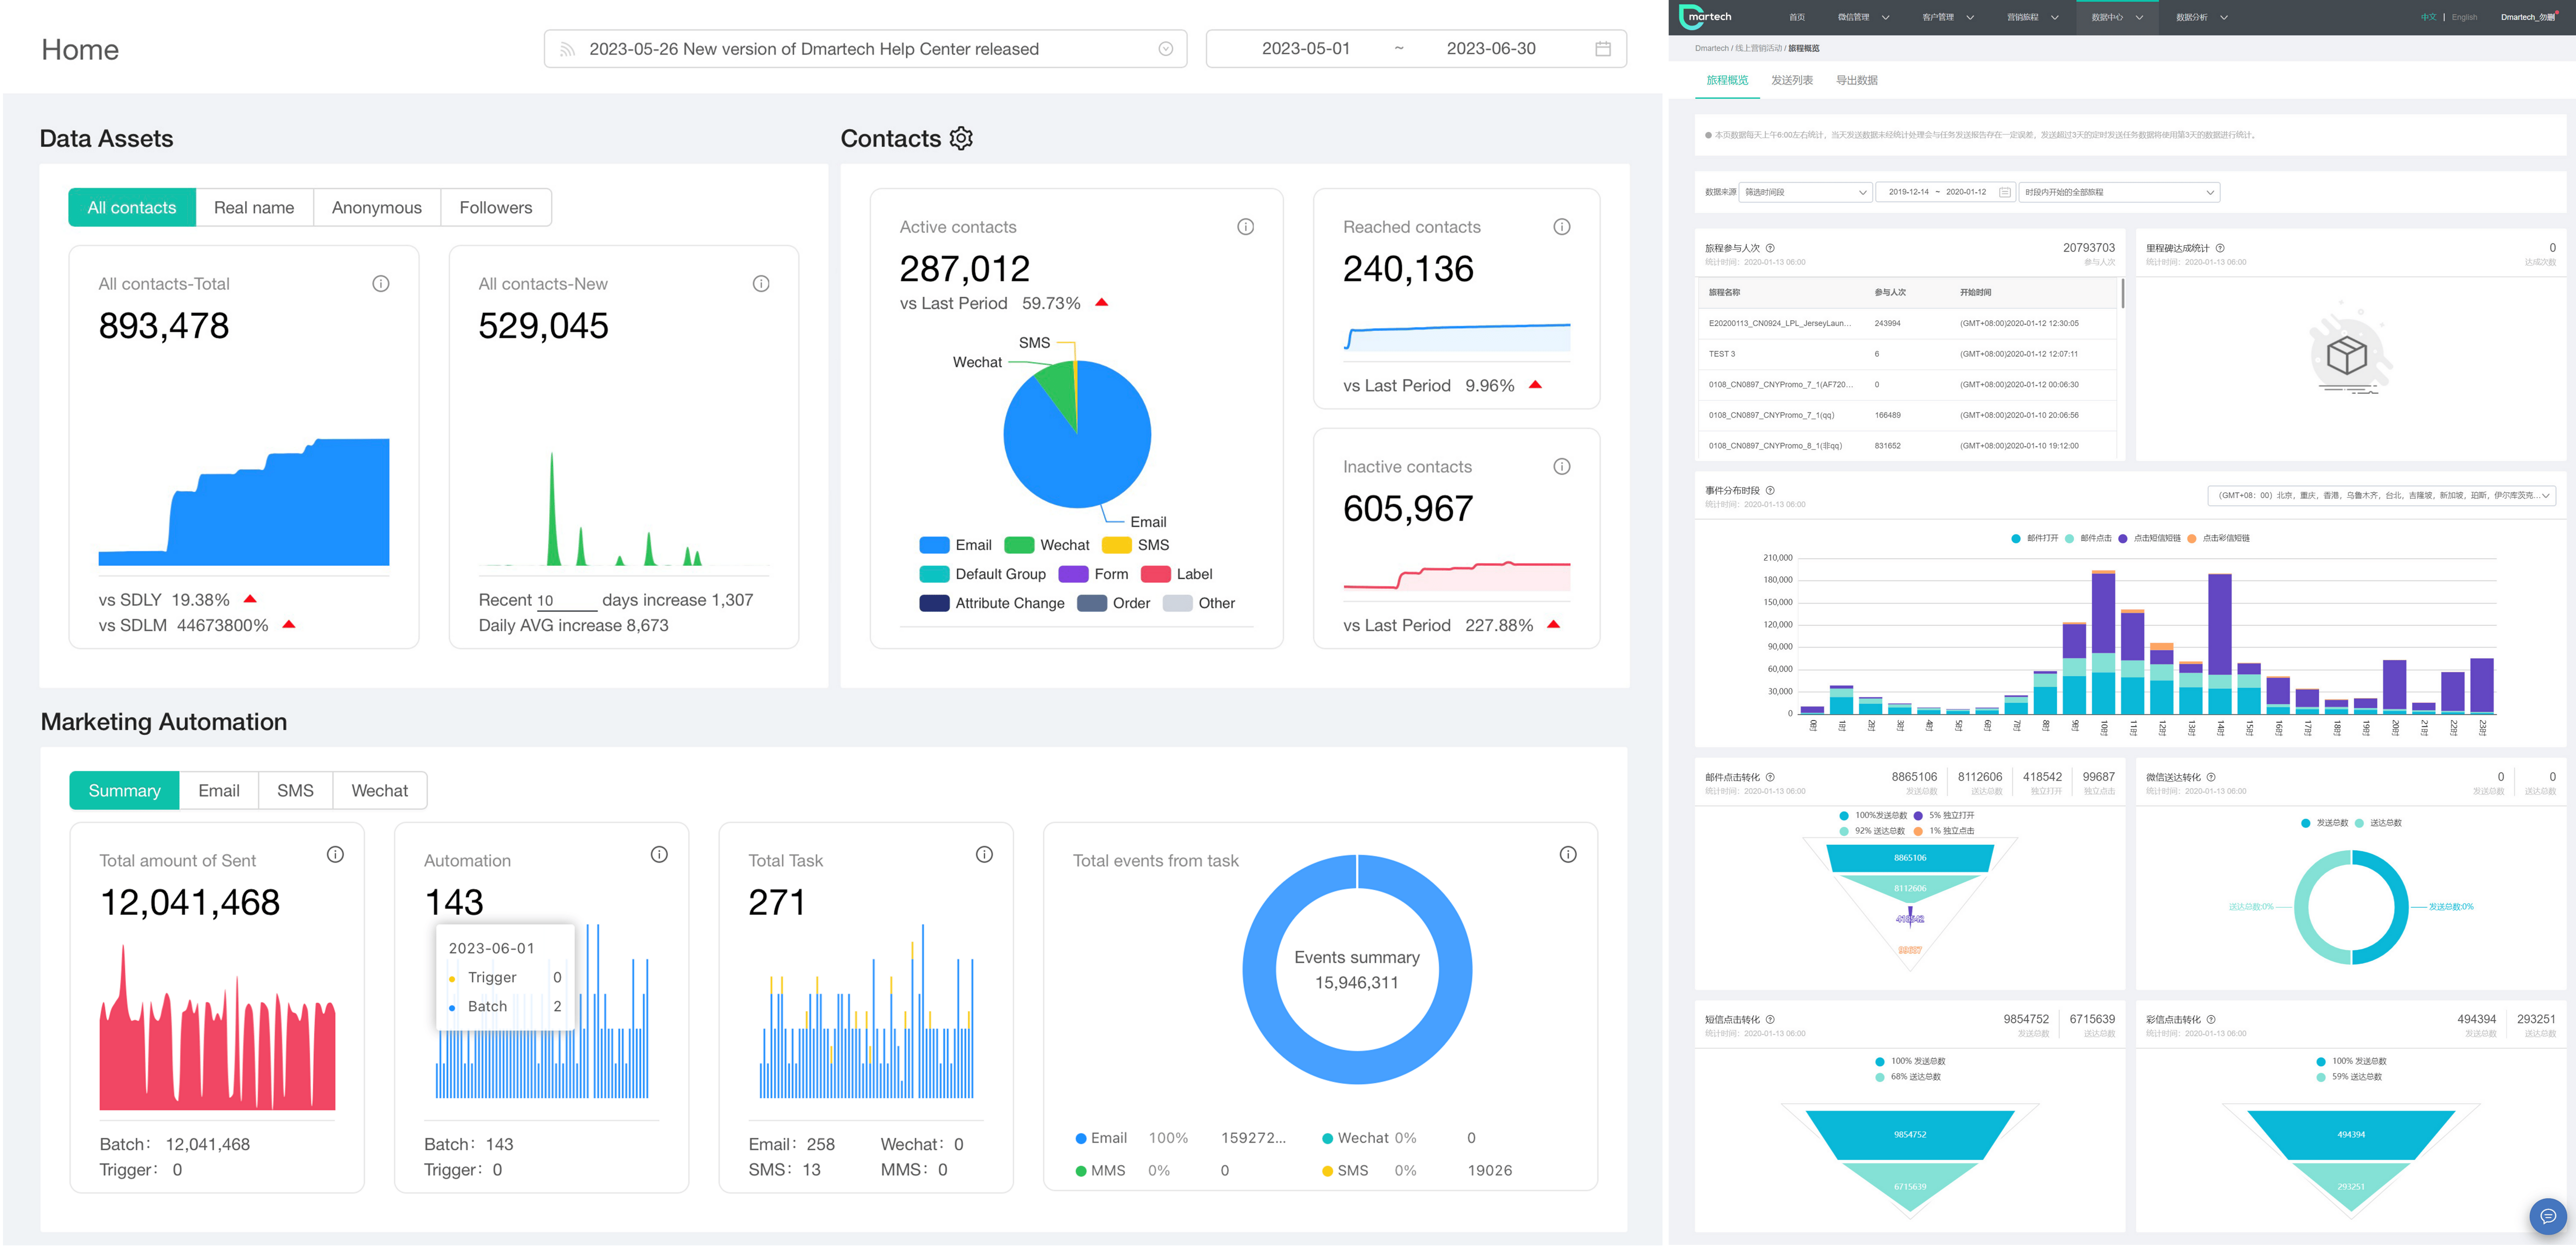Toggle 68% 送达总数 legend in SMS funnel
Image resolution: width=2576 pixels, height=1247 pixels.
(1908, 1077)
